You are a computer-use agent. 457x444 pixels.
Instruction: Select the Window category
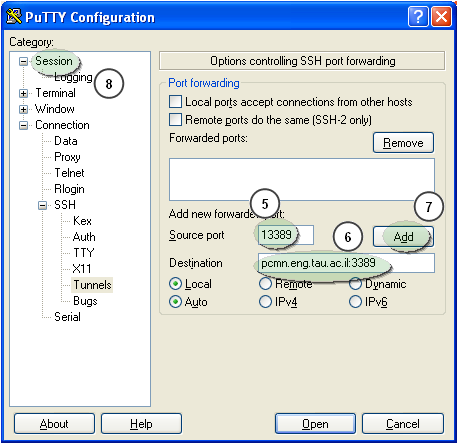(x=55, y=109)
